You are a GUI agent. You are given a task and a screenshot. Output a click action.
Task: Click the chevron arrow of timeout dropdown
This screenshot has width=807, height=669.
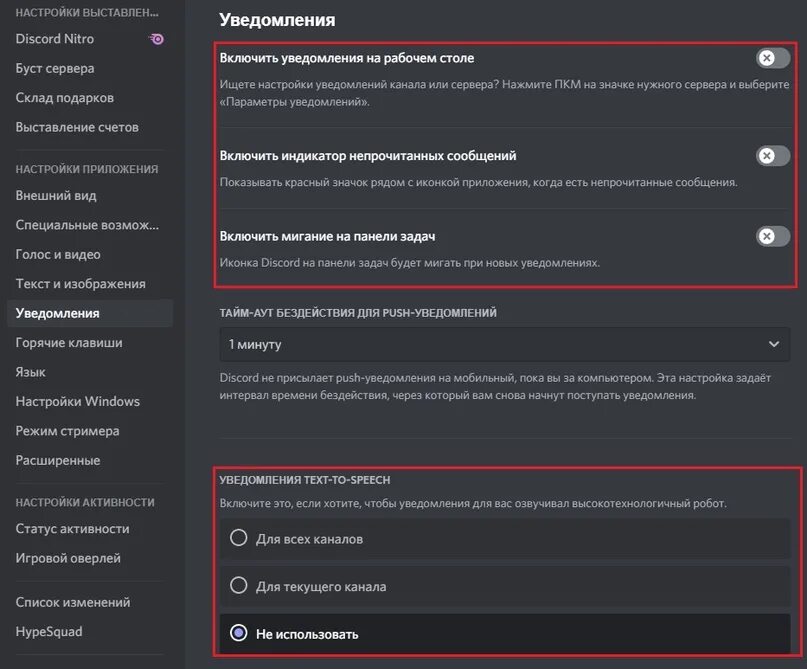pyautogui.click(x=773, y=344)
